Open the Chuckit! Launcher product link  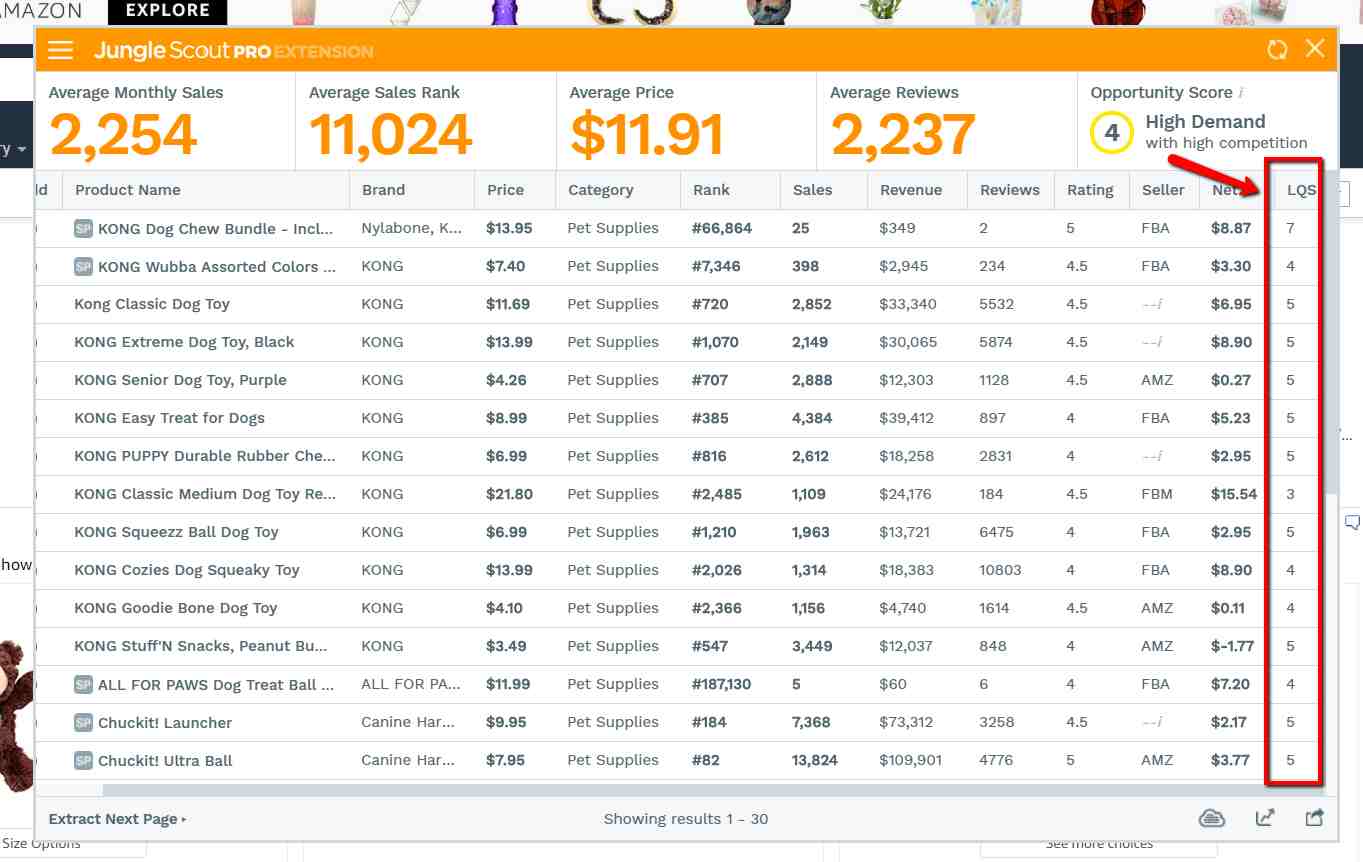[x=165, y=723]
